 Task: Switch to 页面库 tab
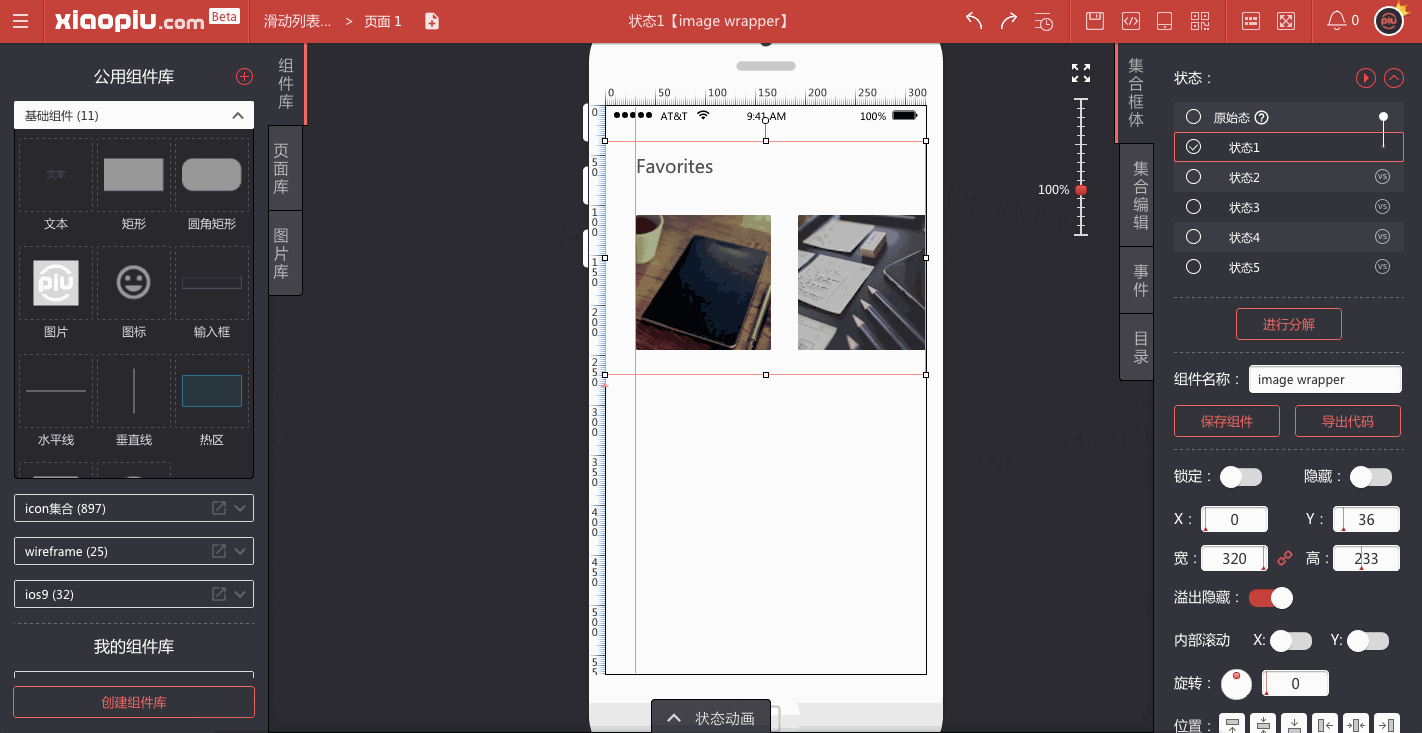click(x=285, y=167)
